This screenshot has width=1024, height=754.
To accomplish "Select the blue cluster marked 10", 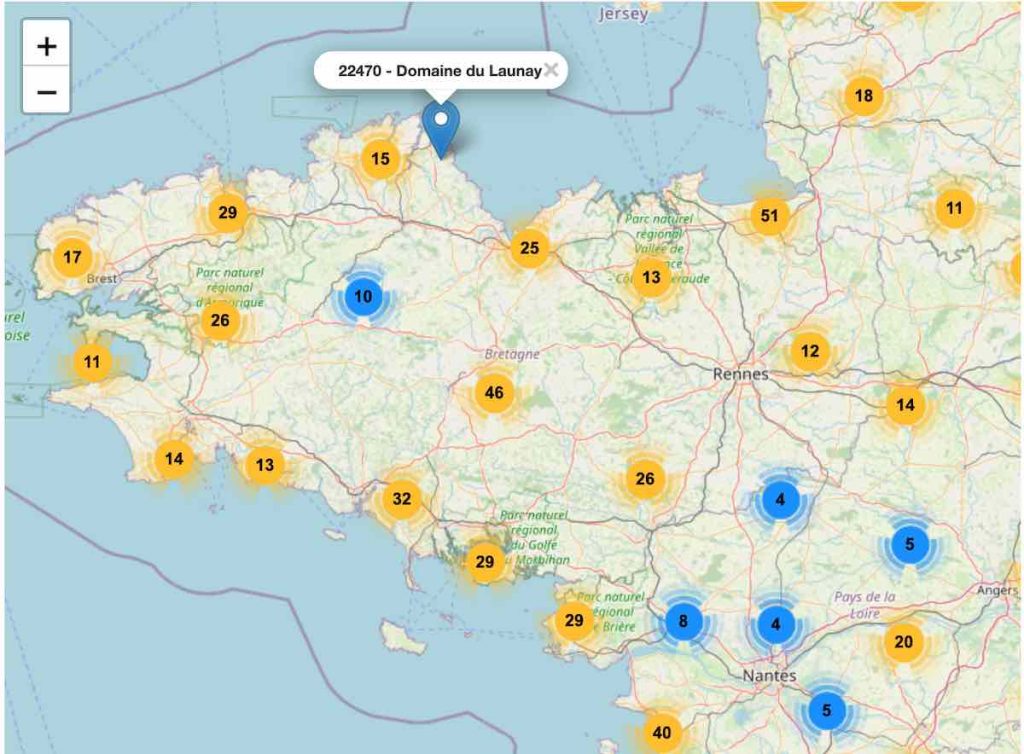I will click(363, 296).
